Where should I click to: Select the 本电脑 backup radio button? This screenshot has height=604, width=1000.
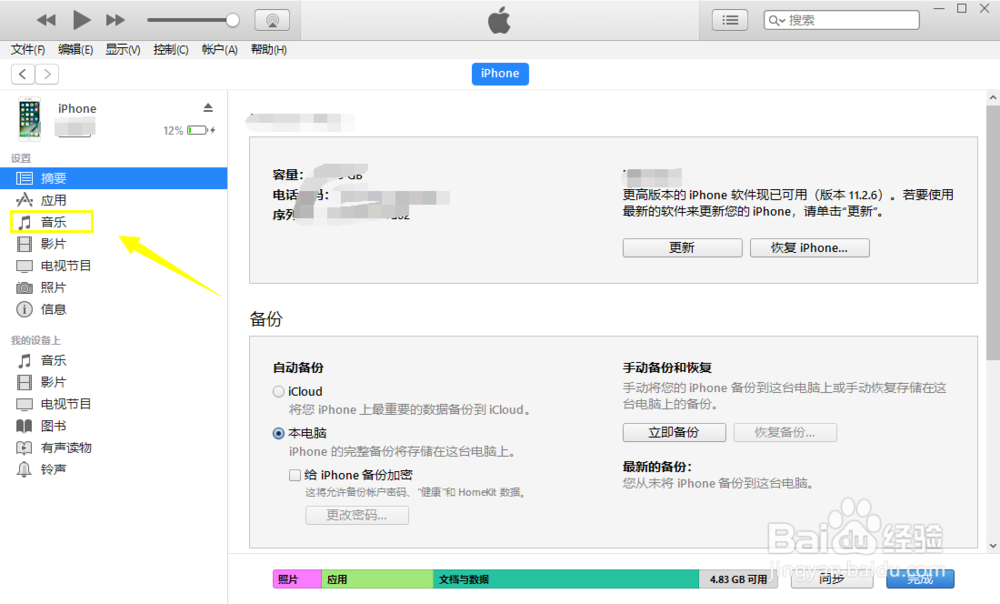click(x=279, y=434)
